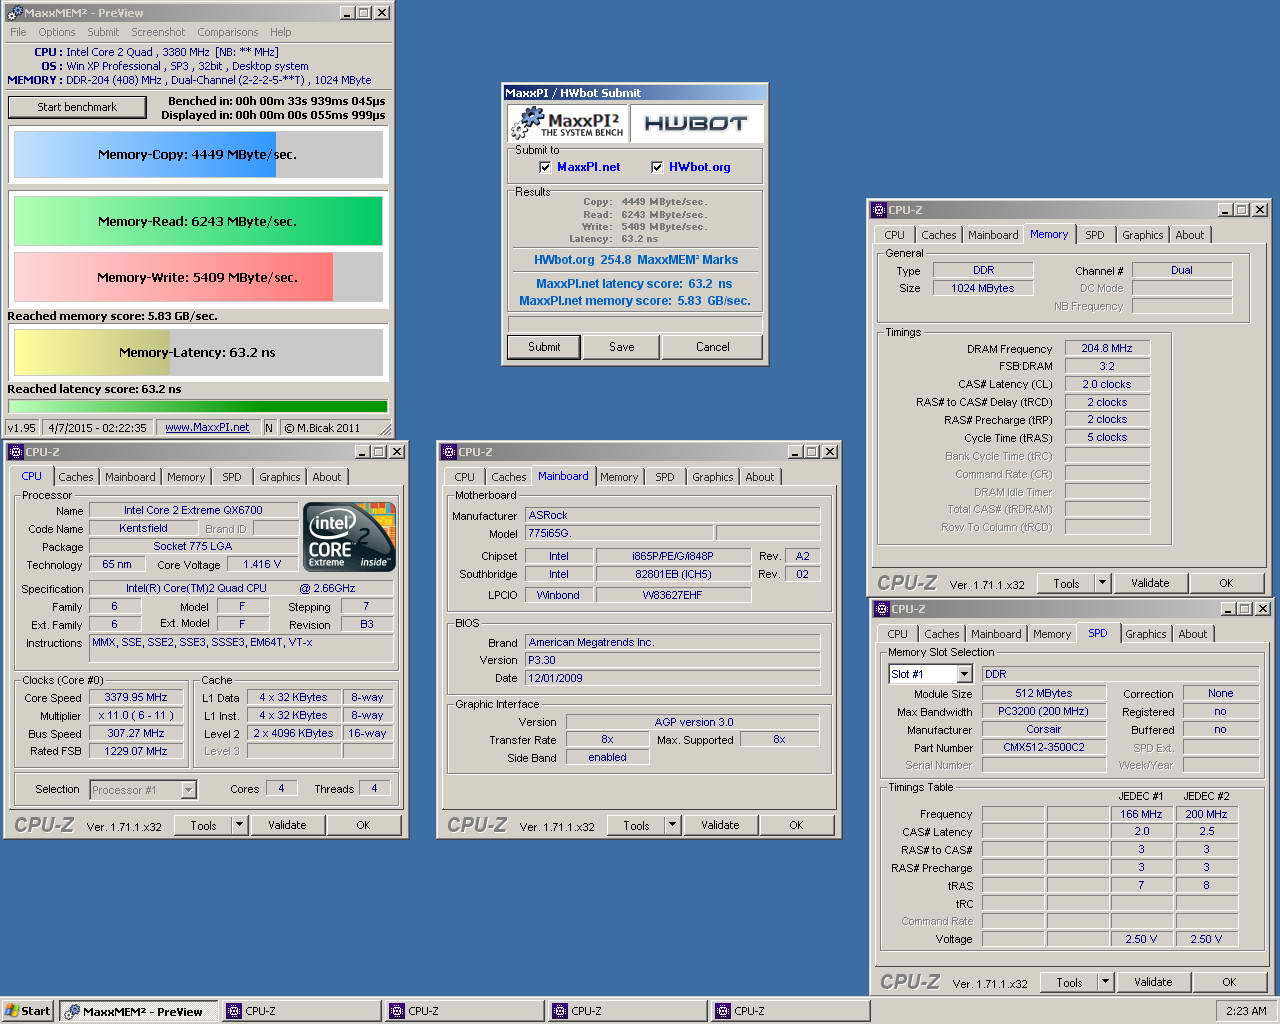Select Mainboard tab in CPU-Z CPU window
Viewport: 1280px width, 1024px height.
coord(130,477)
